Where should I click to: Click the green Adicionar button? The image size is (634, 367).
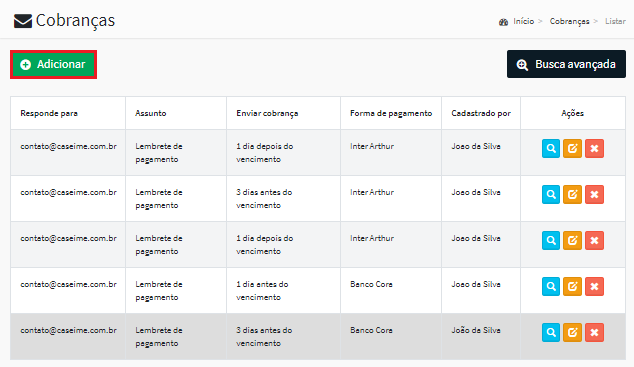pos(53,64)
